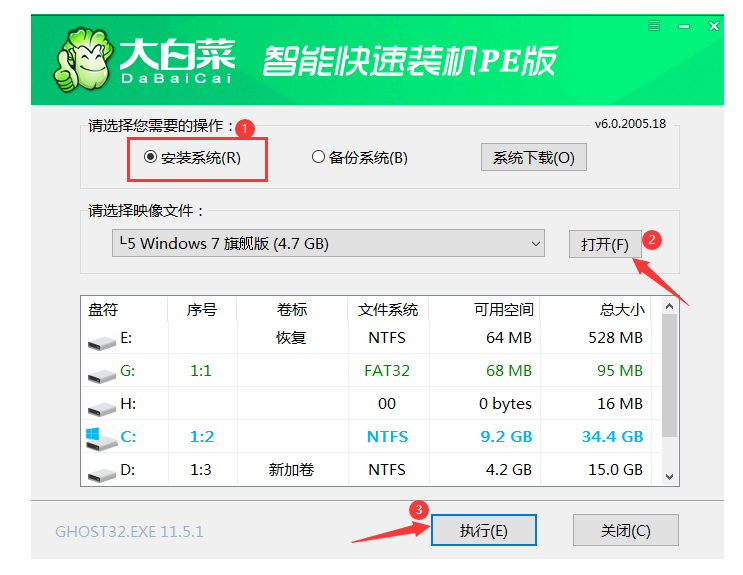Click the Windows 7 旗舰版 image combo box
Screen dimensions: 743x575
point(328,243)
